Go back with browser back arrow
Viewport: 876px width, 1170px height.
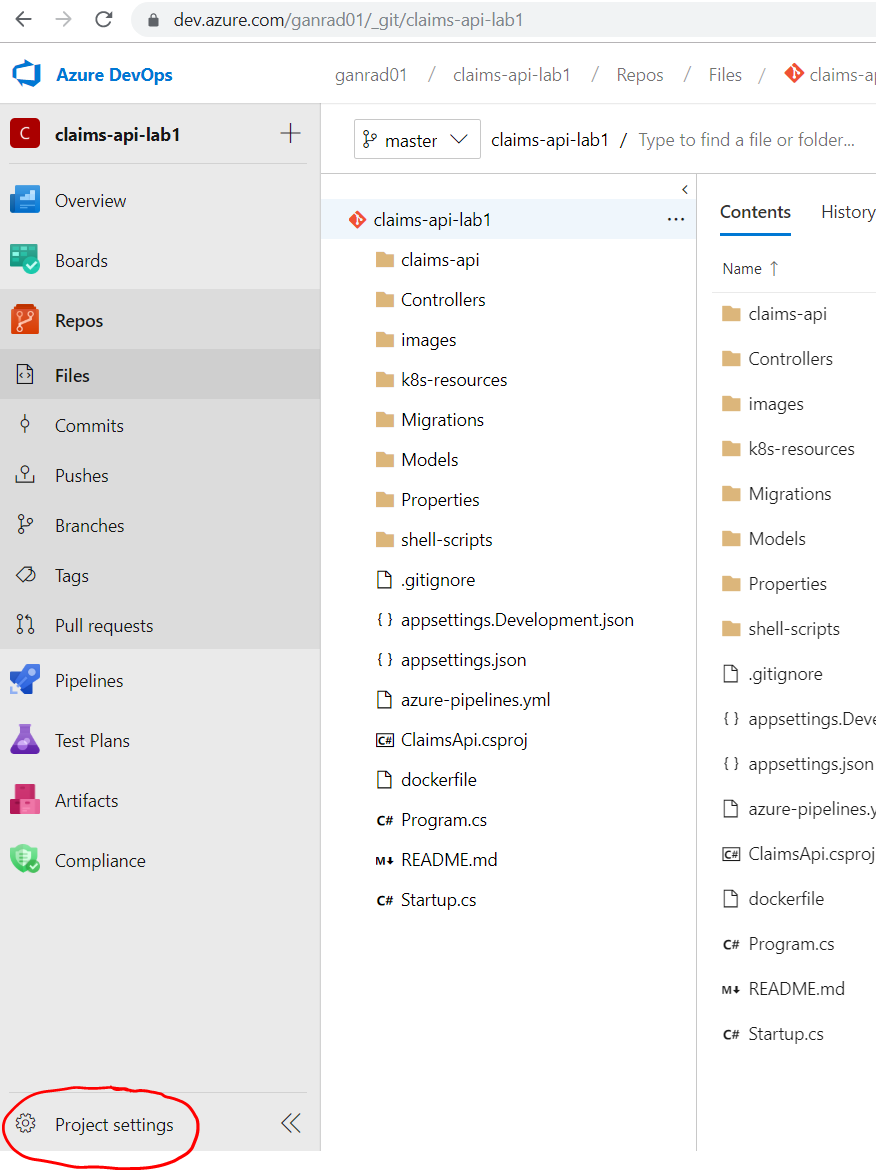[24, 19]
